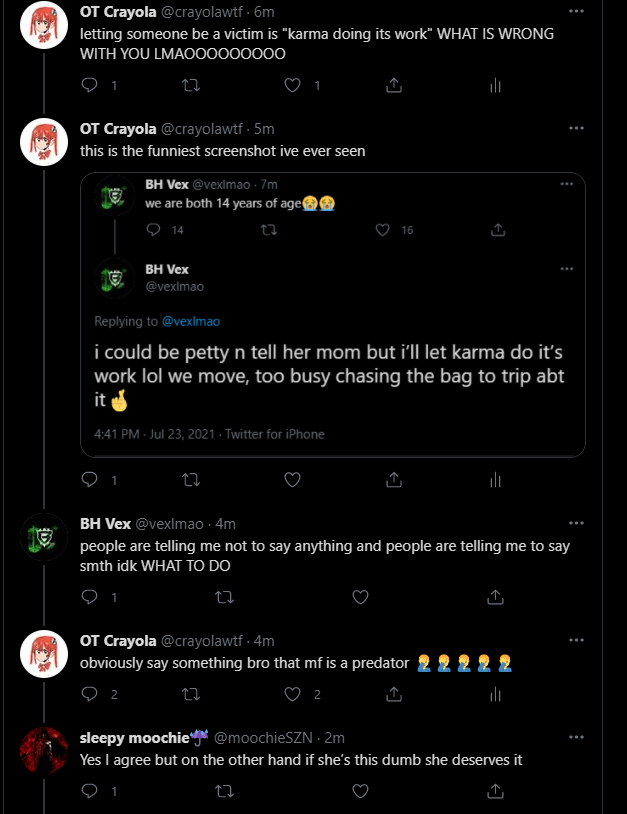This screenshot has height=814, width=627.
Task: Retweet the "funniest screenshot" tweet by OT Crayola
Action: 190,480
